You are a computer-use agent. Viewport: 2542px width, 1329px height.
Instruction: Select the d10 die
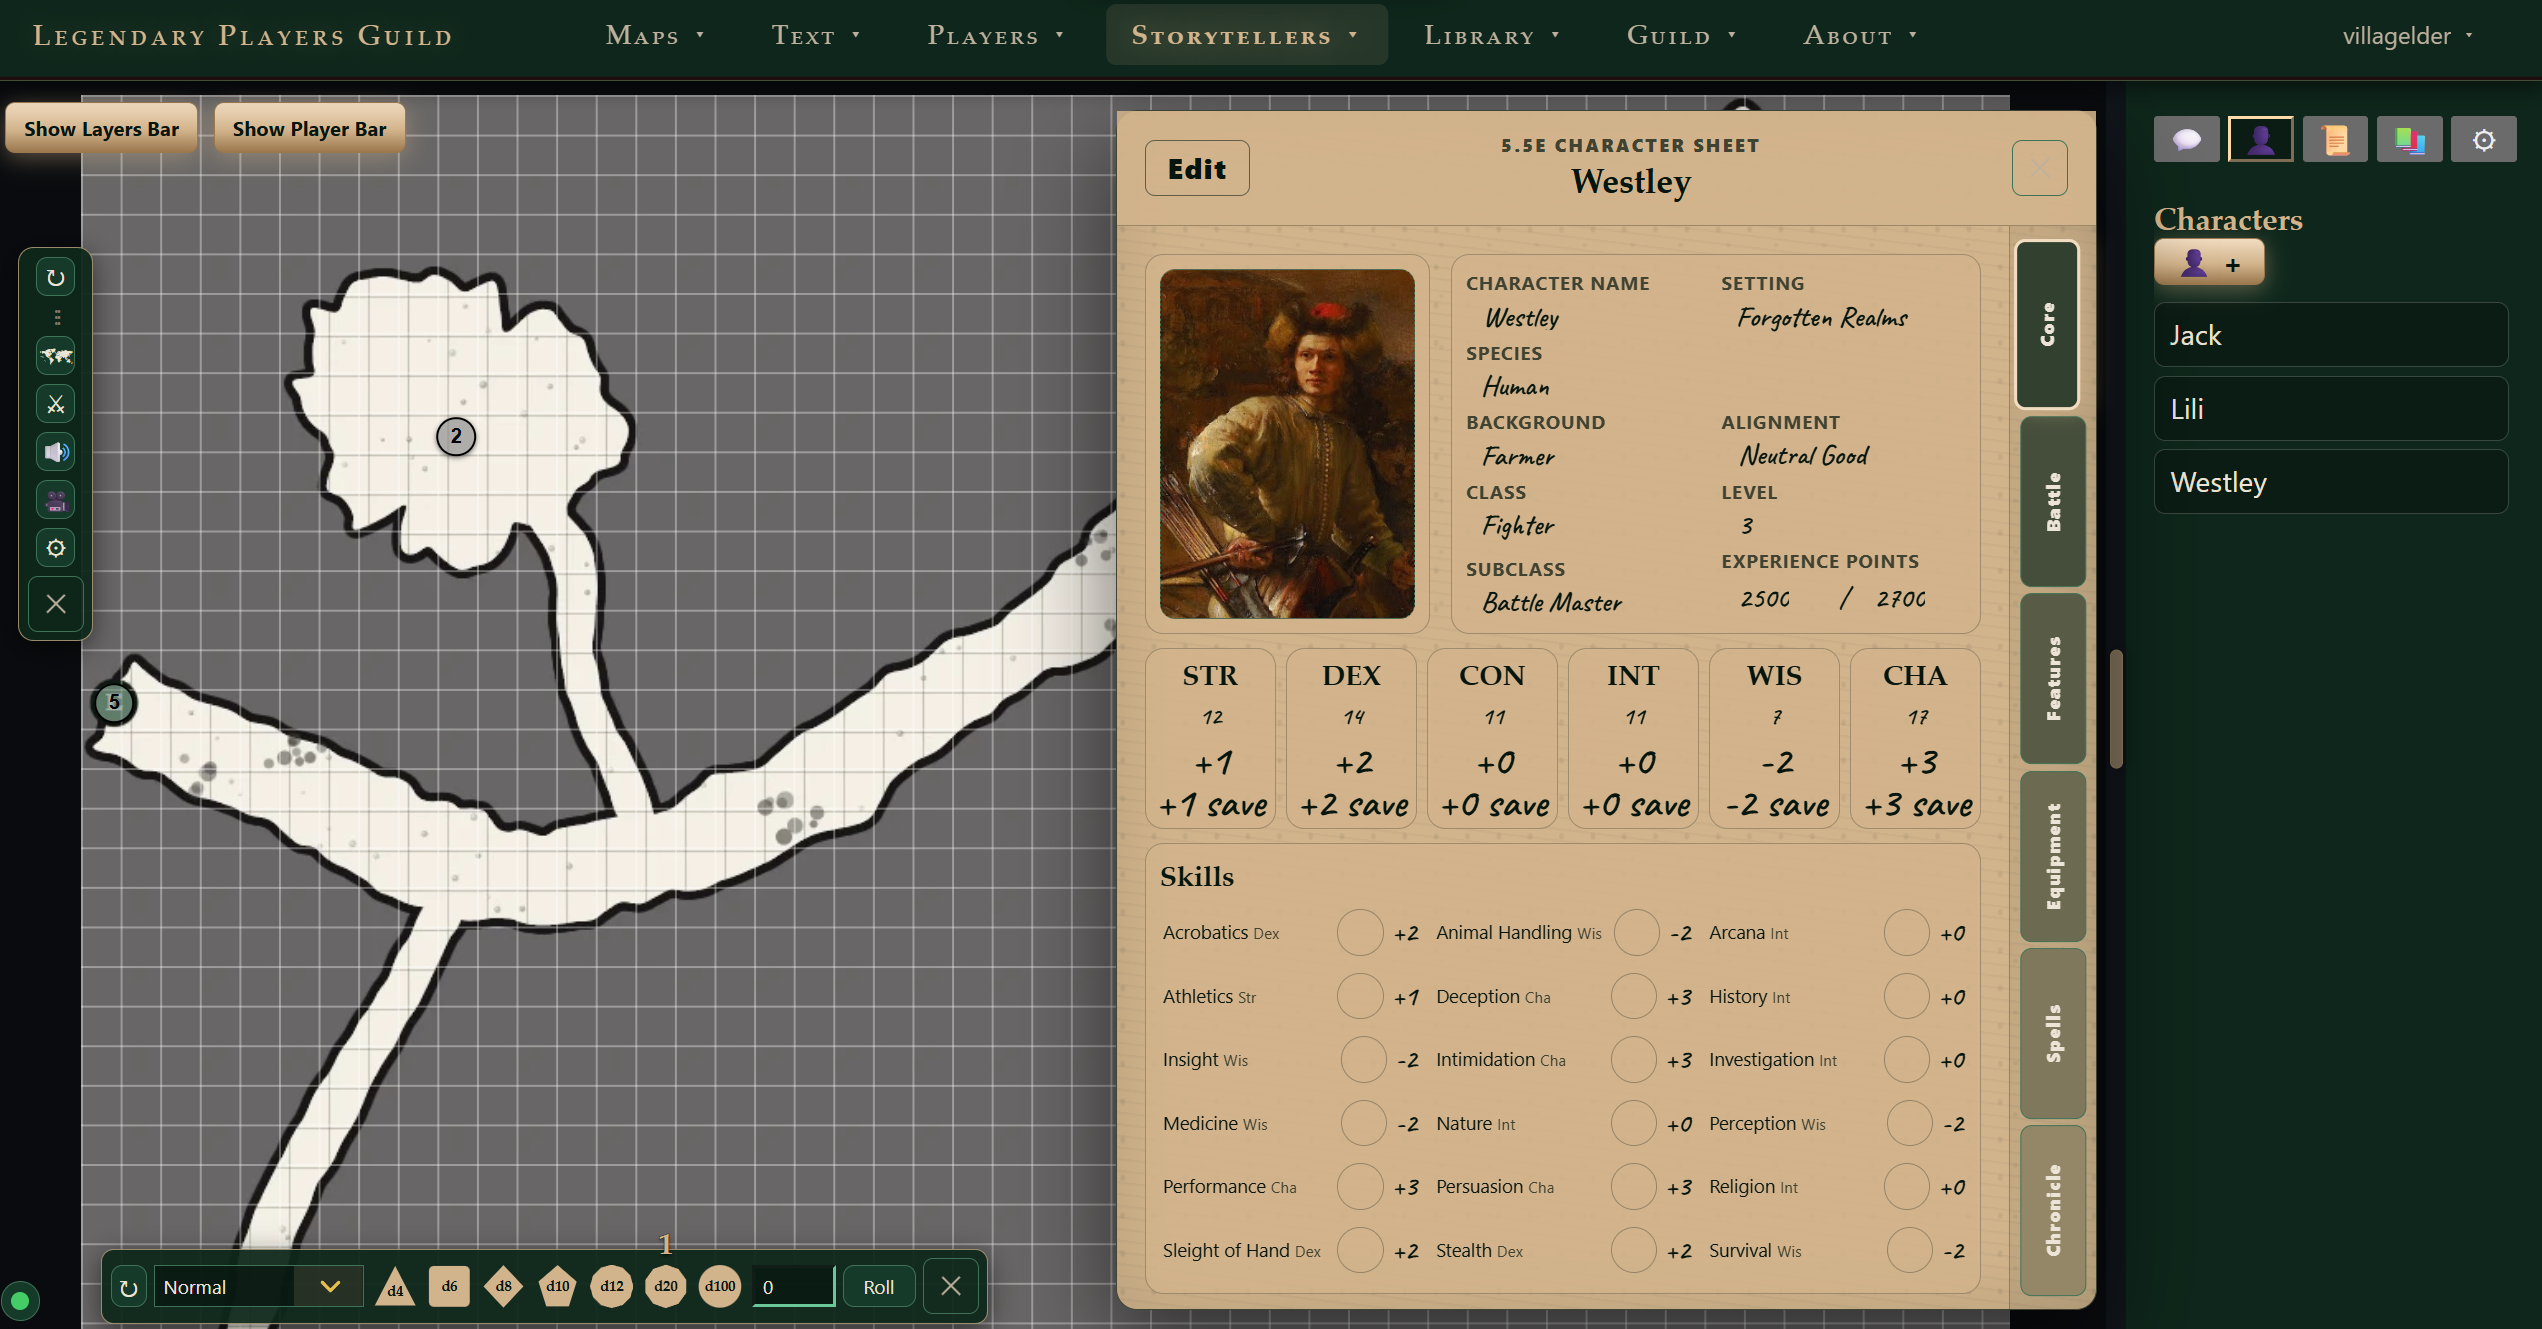(x=557, y=1287)
